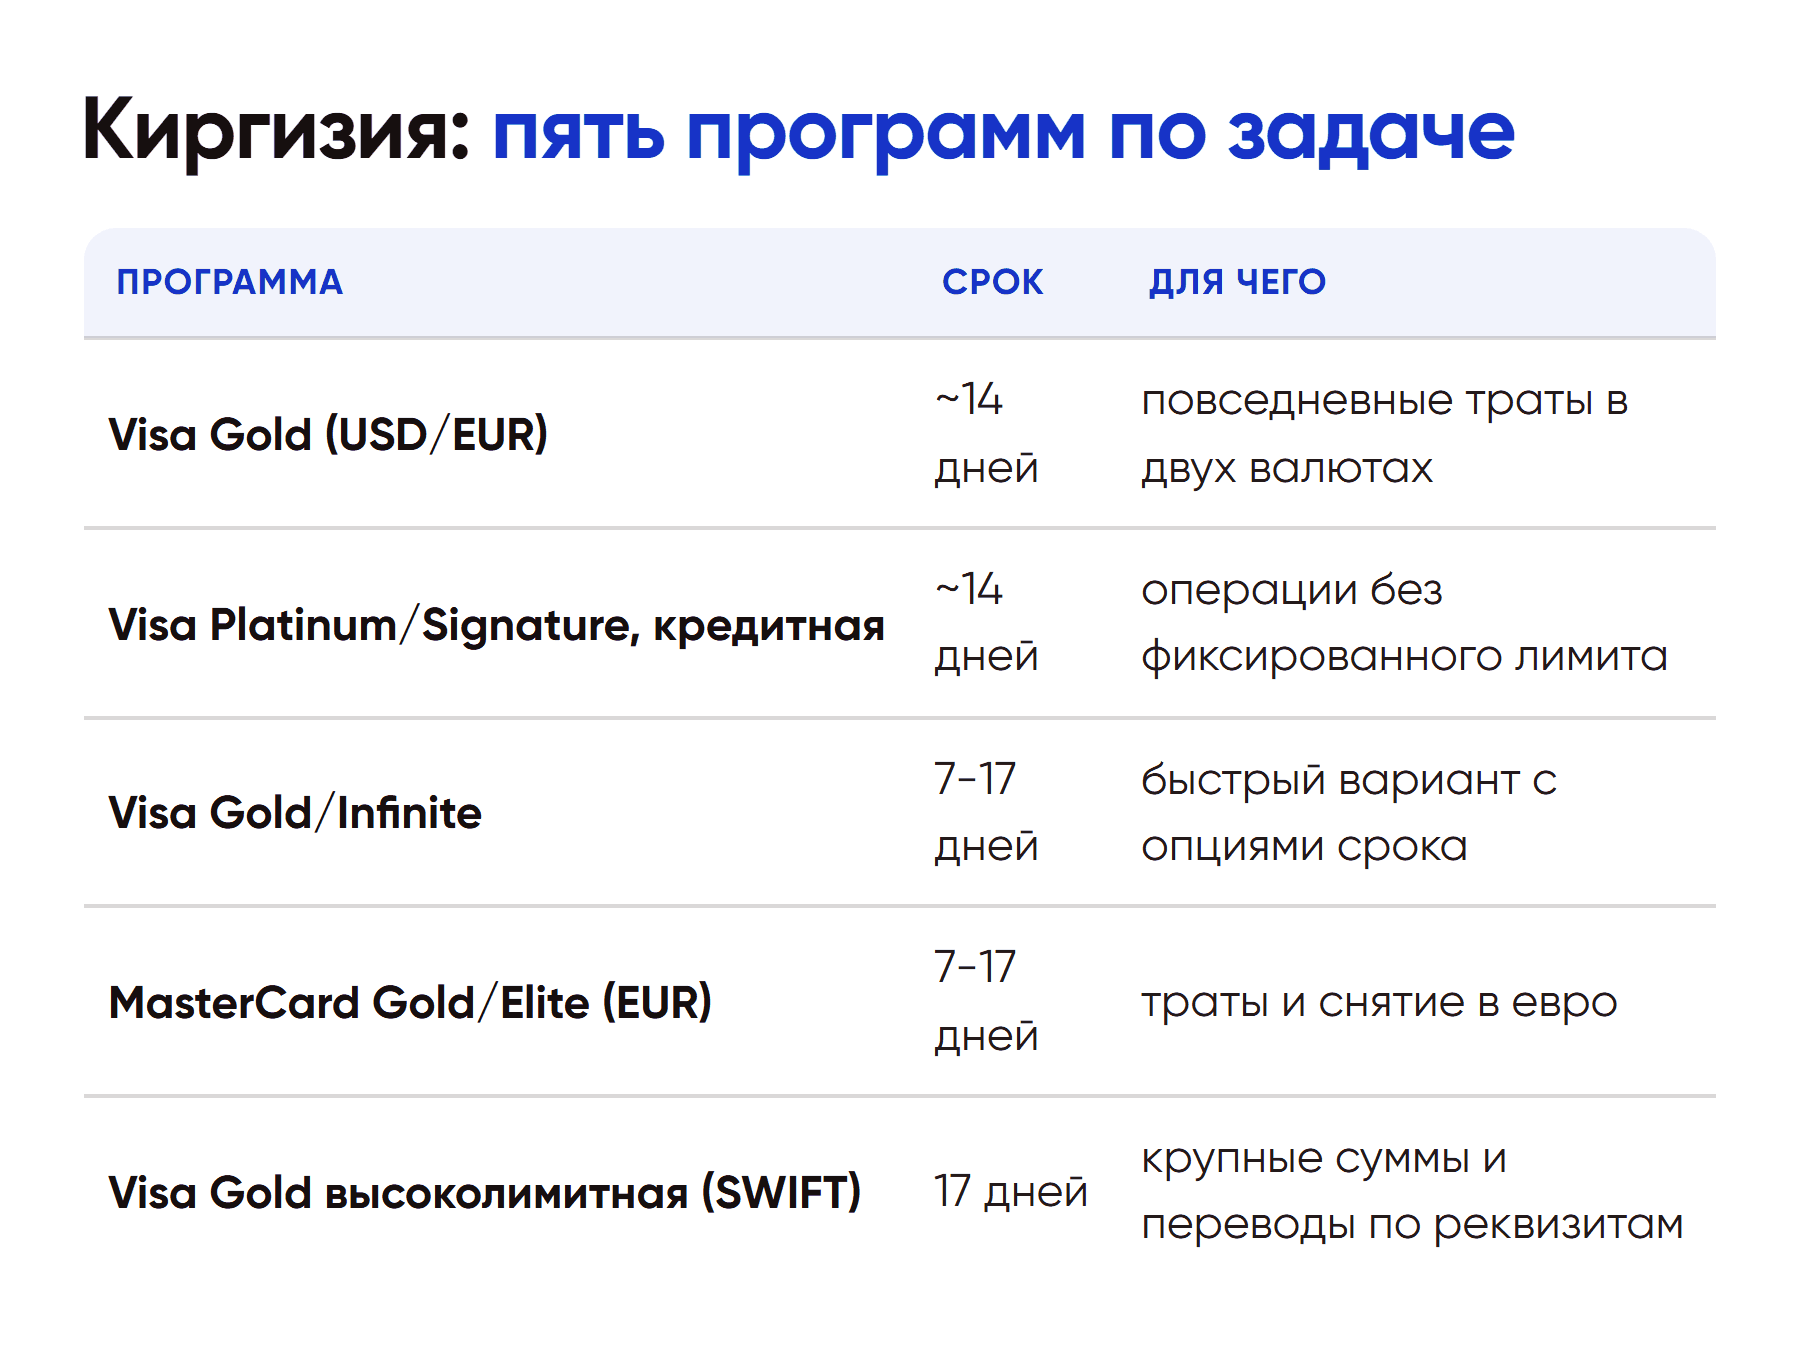The width and height of the screenshot is (1800, 1368).
Task: Click the 17 дней term for SWIFT card
Action: tap(1010, 1191)
